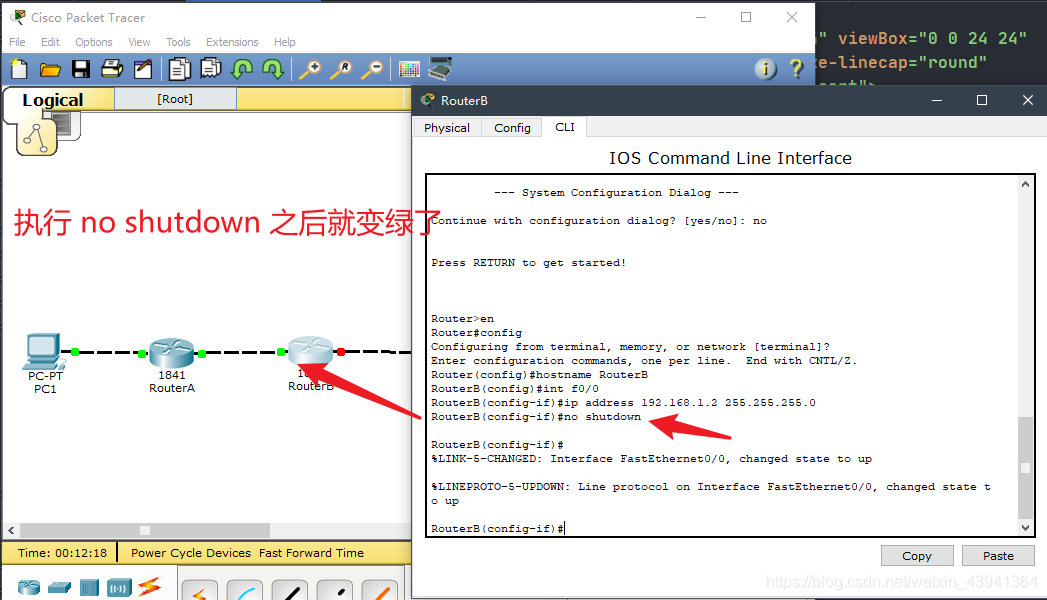
Task: Create a new Packet Tracer file
Action: click(19, 69)
